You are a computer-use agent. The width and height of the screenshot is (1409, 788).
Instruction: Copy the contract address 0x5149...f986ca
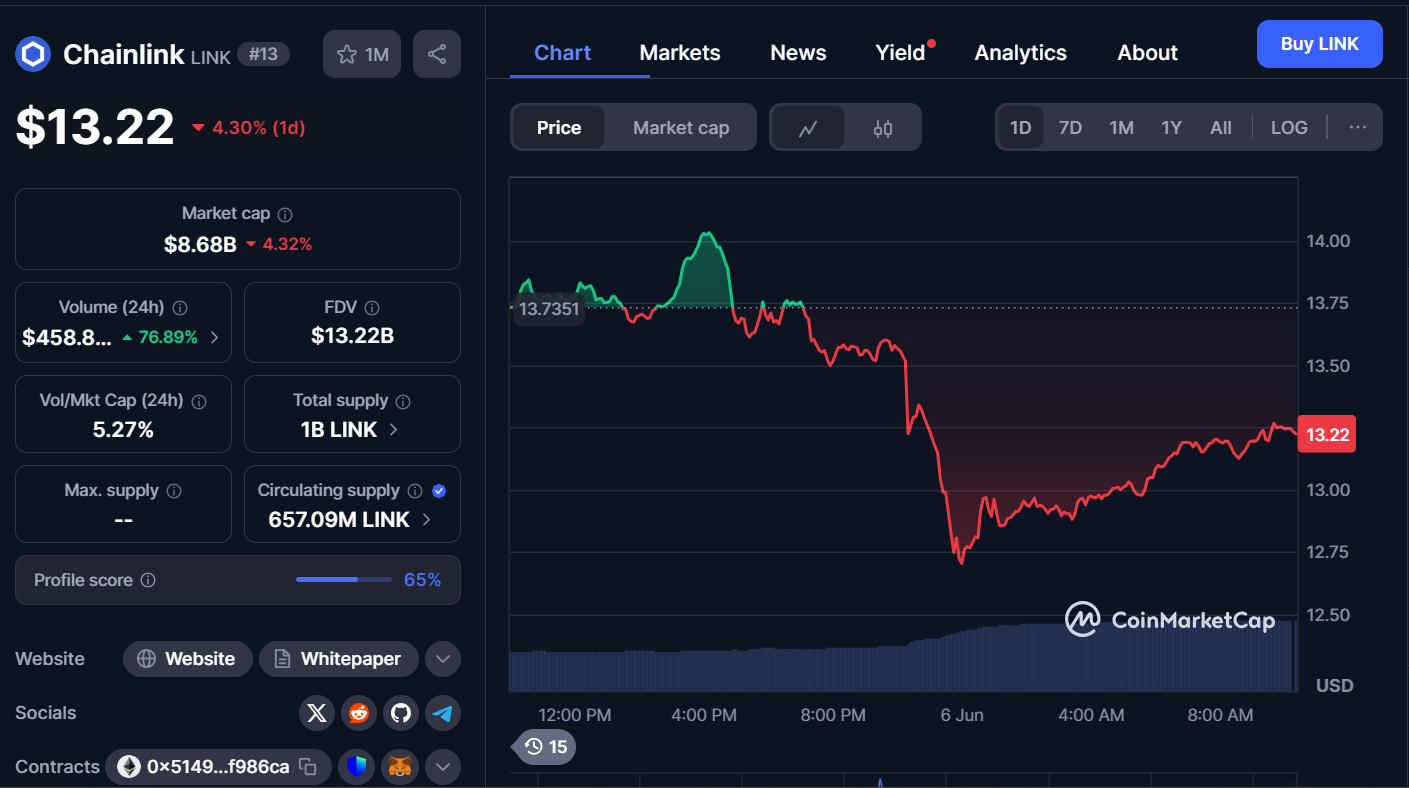(x=308, y=767)
